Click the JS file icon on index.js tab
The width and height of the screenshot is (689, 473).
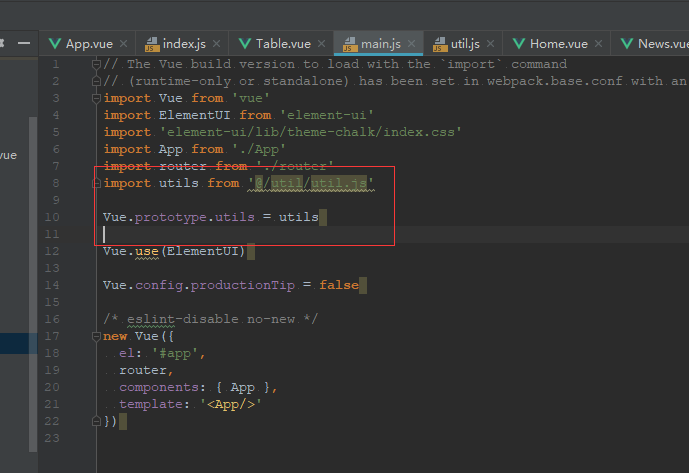(152, 44)
